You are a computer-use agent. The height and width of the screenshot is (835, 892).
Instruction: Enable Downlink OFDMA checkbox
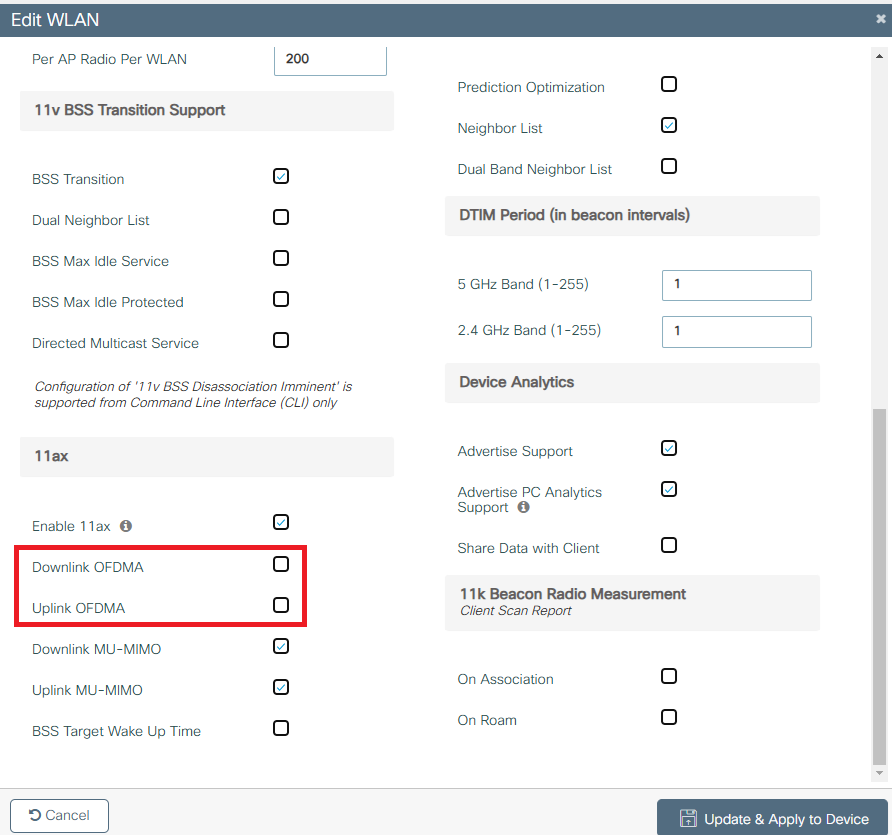click(281, 564)
